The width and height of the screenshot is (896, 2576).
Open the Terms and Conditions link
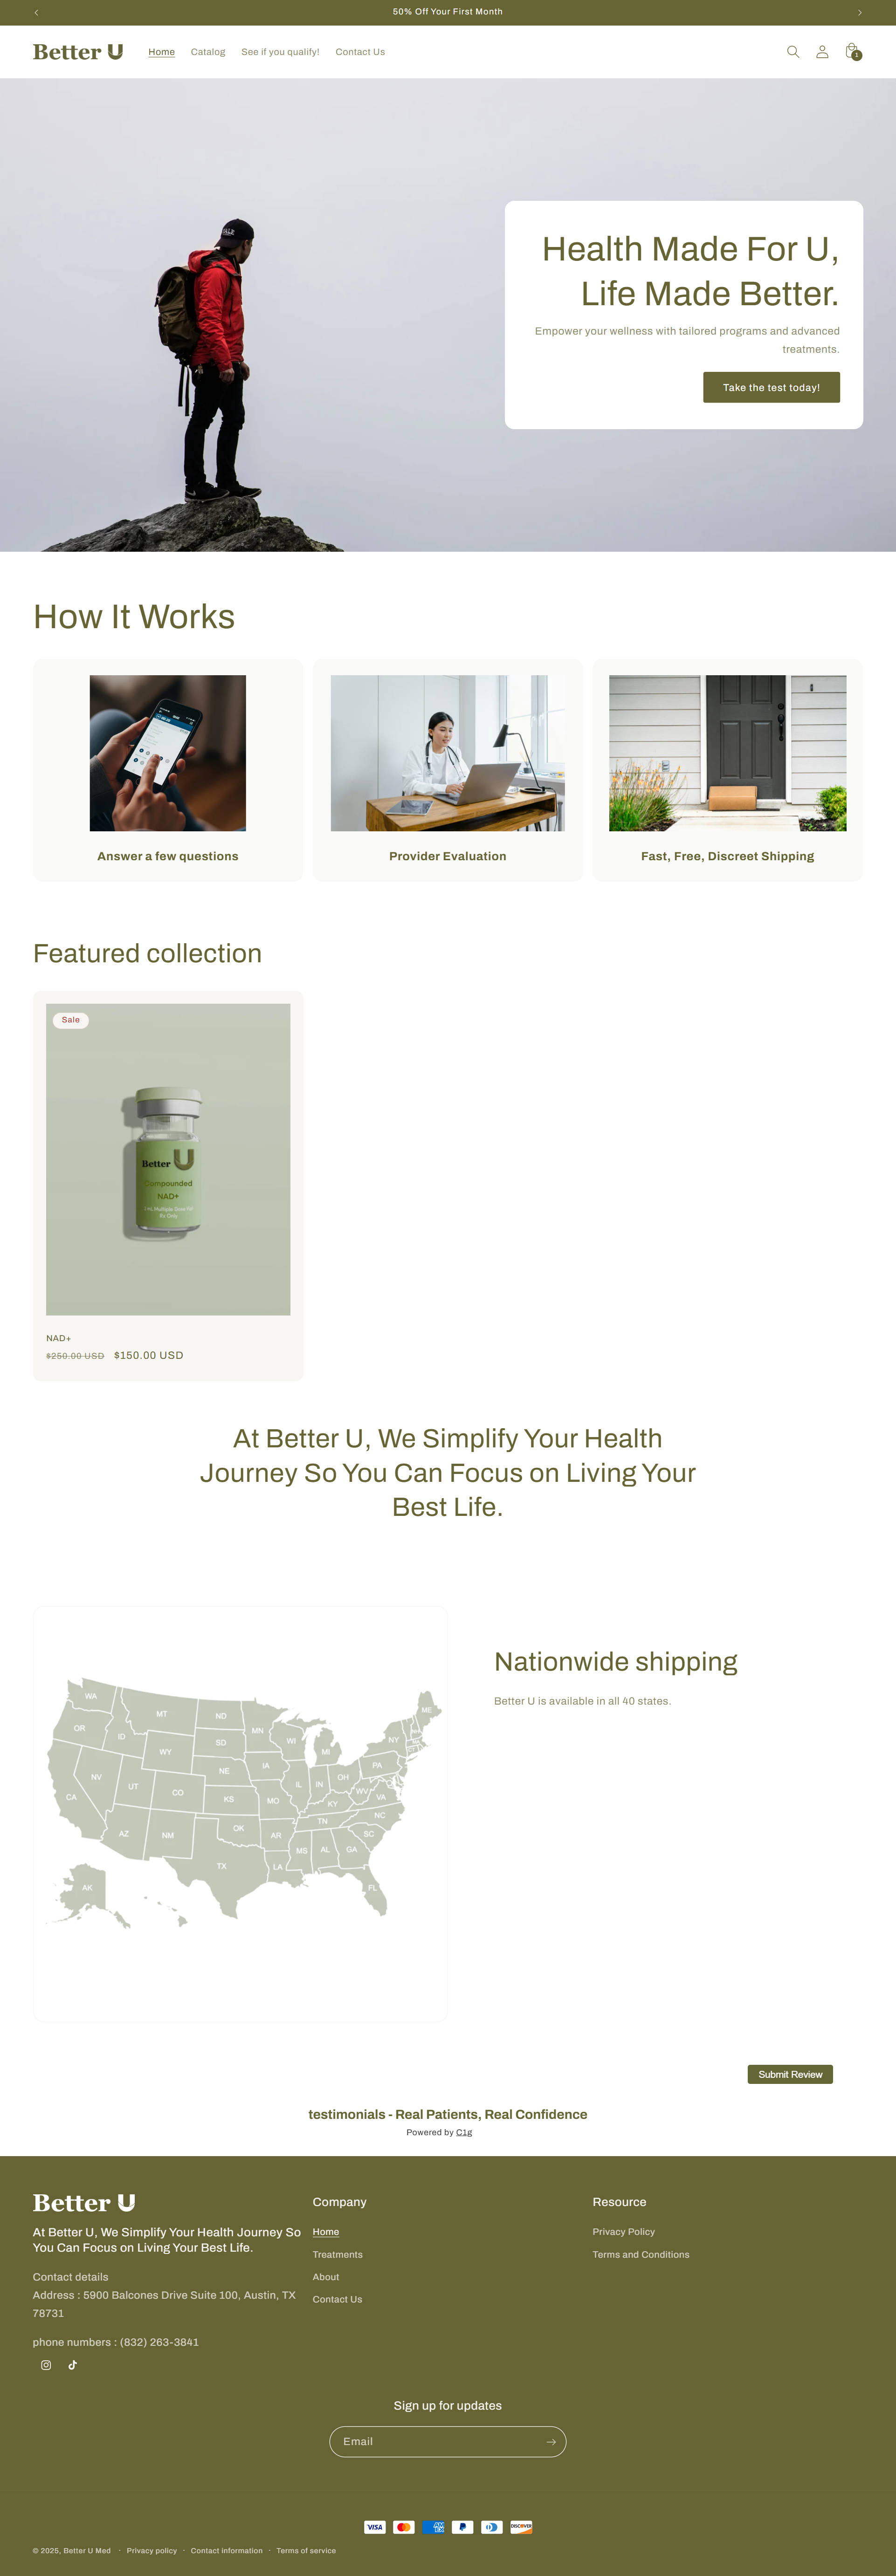click(x=640, y=2255)
